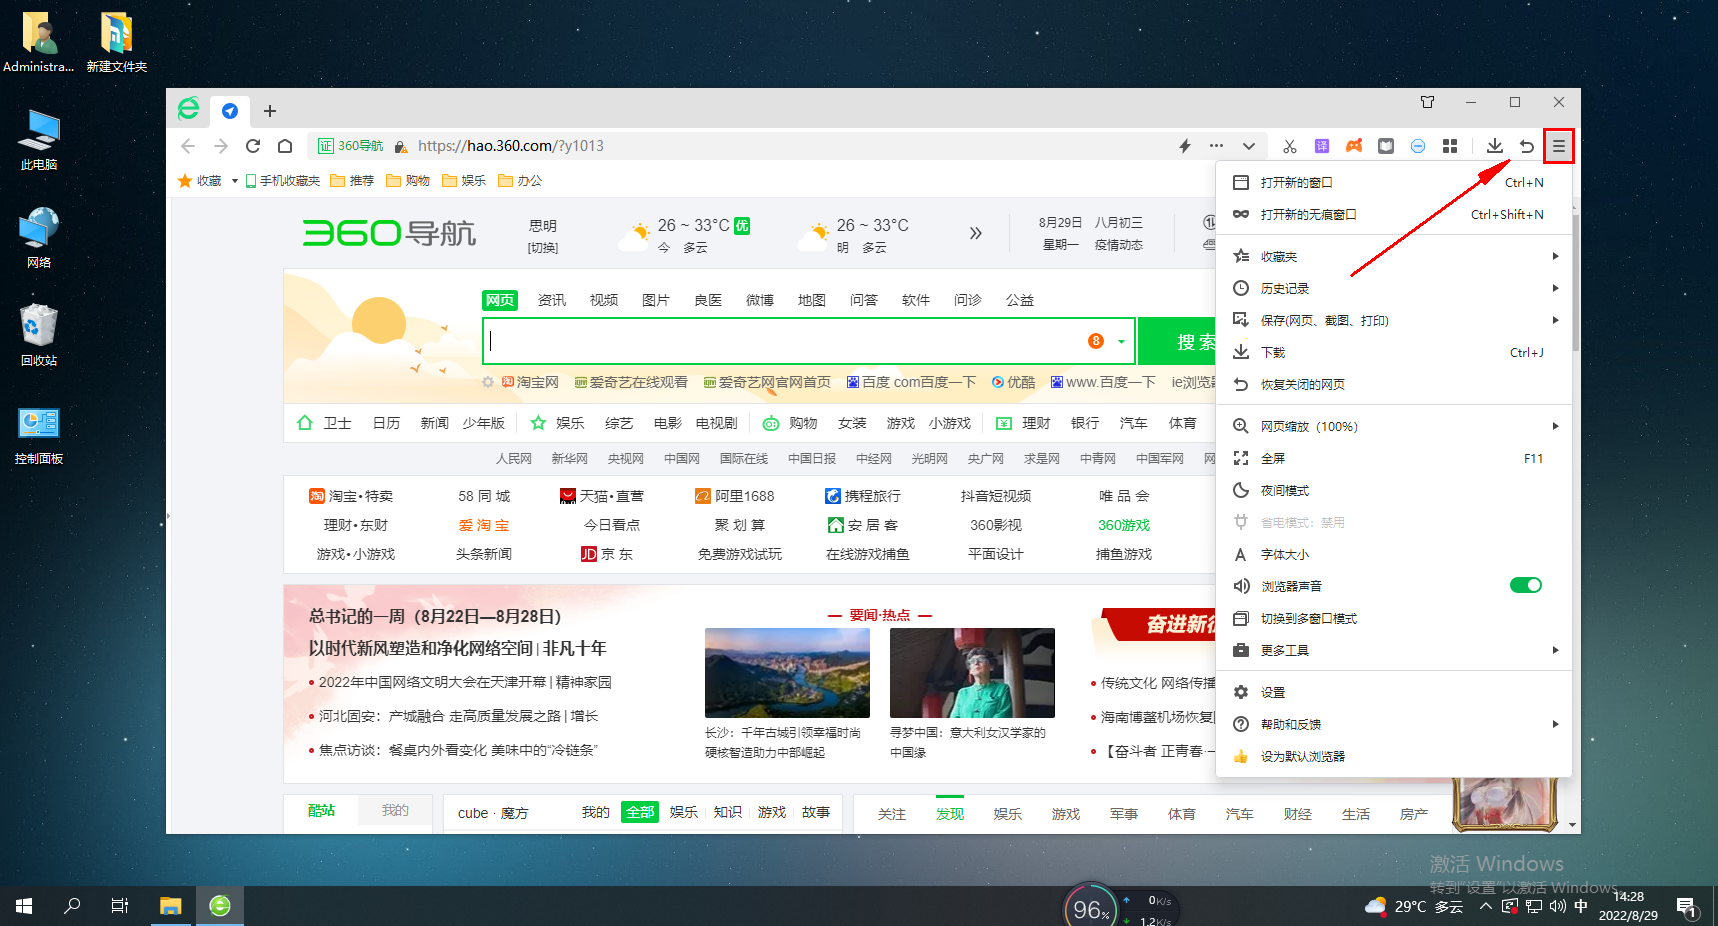Expand the help and feedback submenu arrow
This screenshot has height=926, width=1718.
pyautogui.click(x=1555, y=724)
